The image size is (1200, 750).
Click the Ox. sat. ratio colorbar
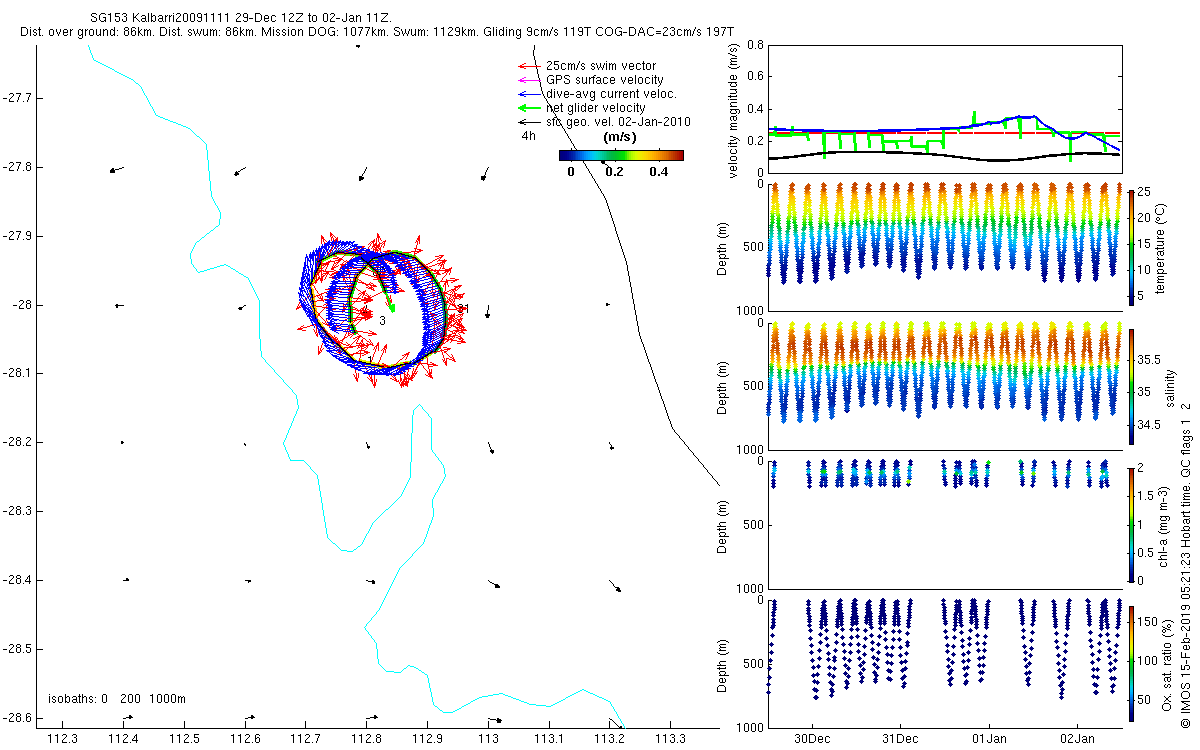[1131, 663]
